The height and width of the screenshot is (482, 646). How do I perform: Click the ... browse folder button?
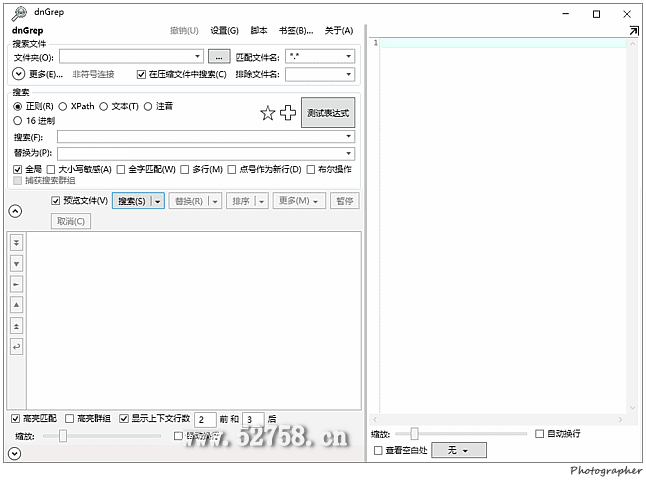[219, 56]
